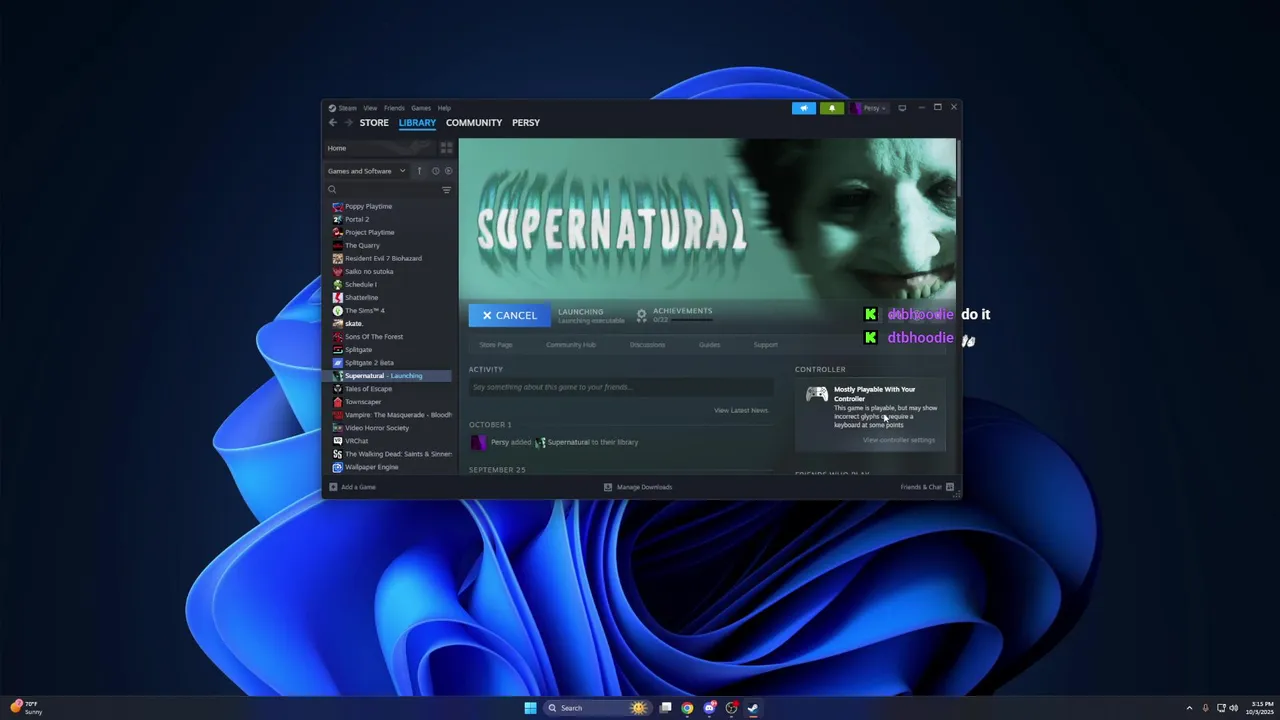Open the green notifications bell
The width and height of the screenshot is (1280, 720).
coord(832,108)
